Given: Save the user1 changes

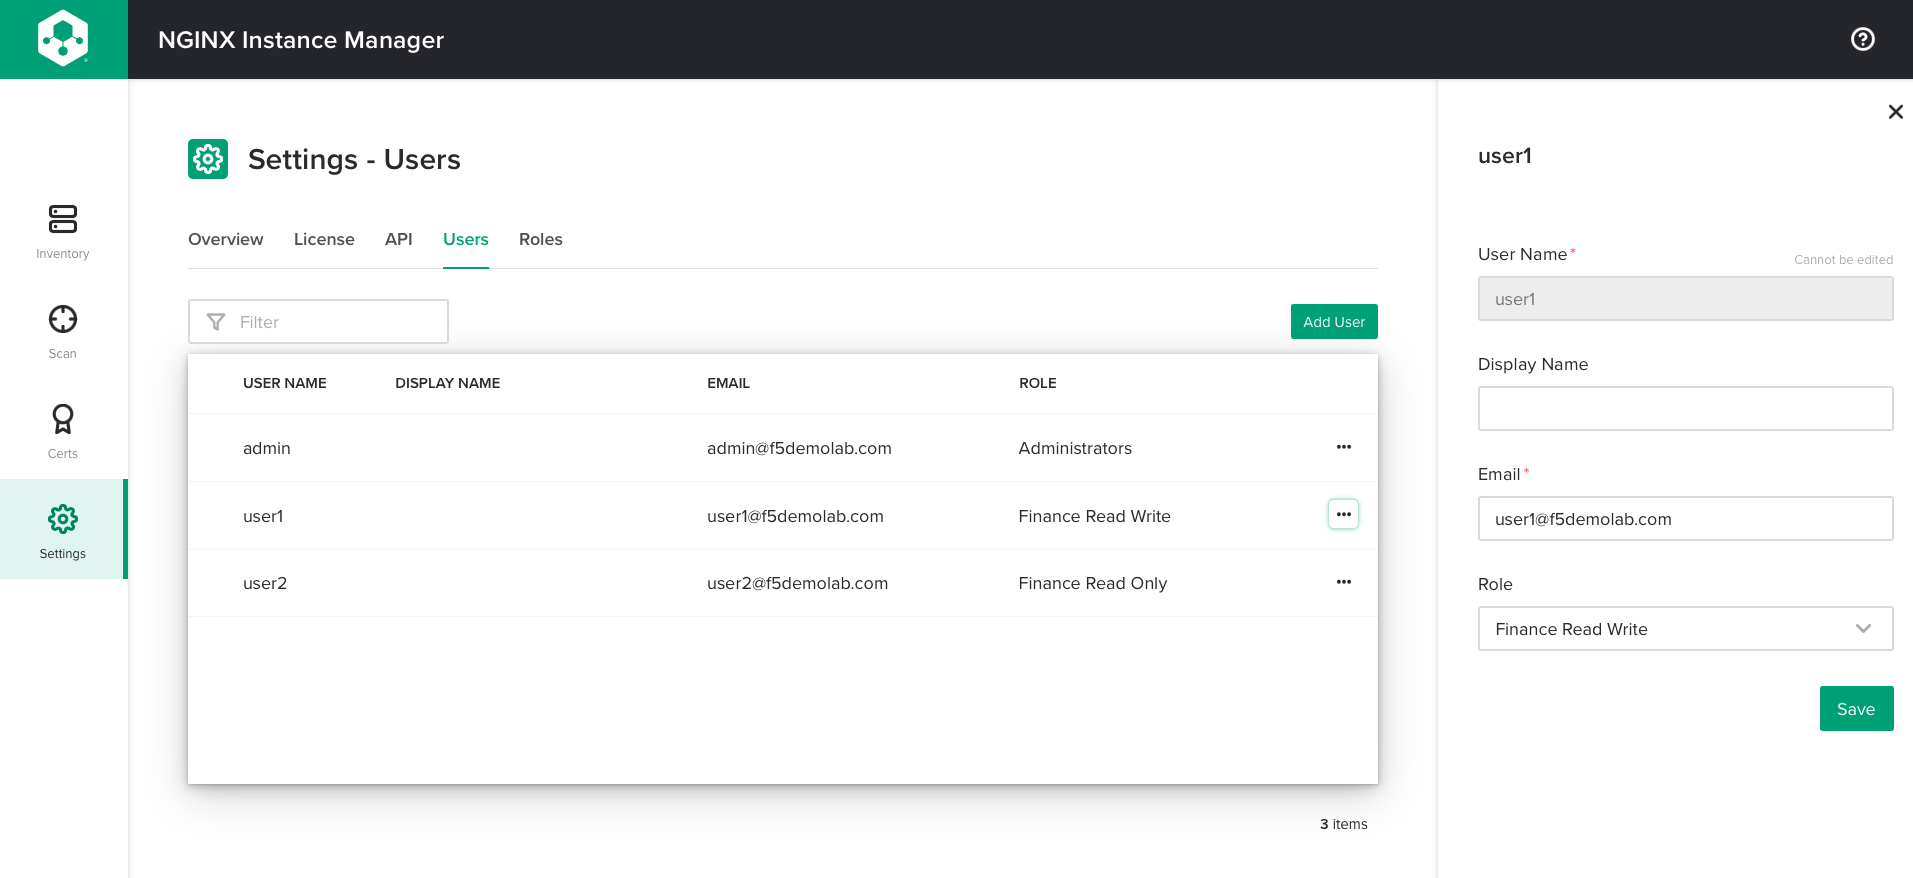Looking at the screenshot, I should coord(1856,709).
